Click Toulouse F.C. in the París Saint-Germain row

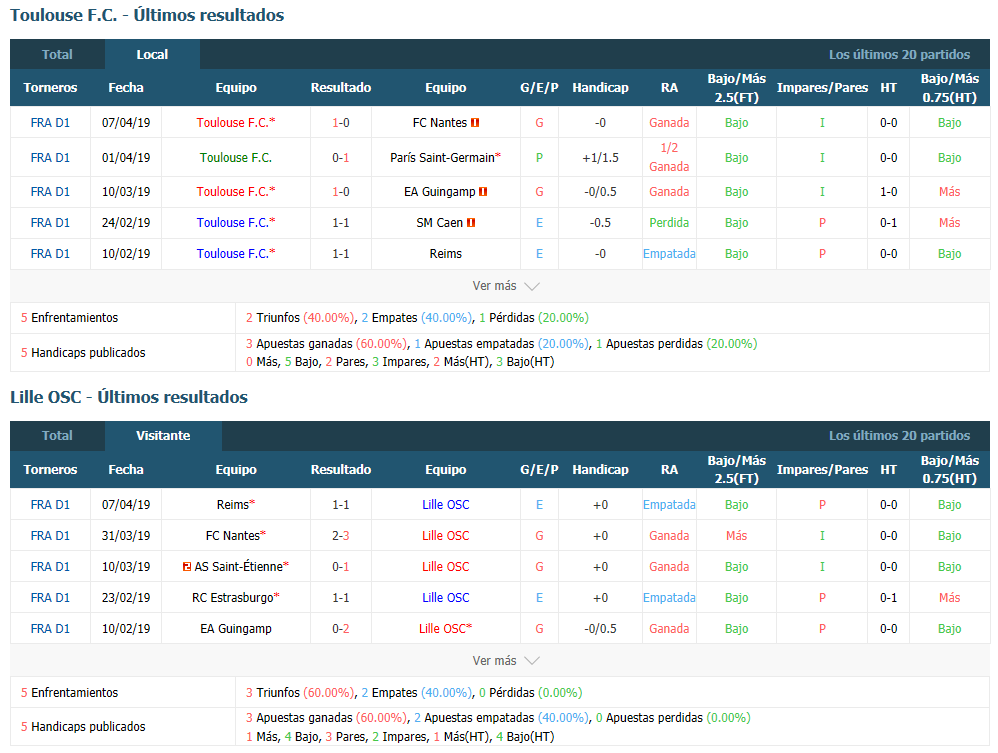[236, 158]
